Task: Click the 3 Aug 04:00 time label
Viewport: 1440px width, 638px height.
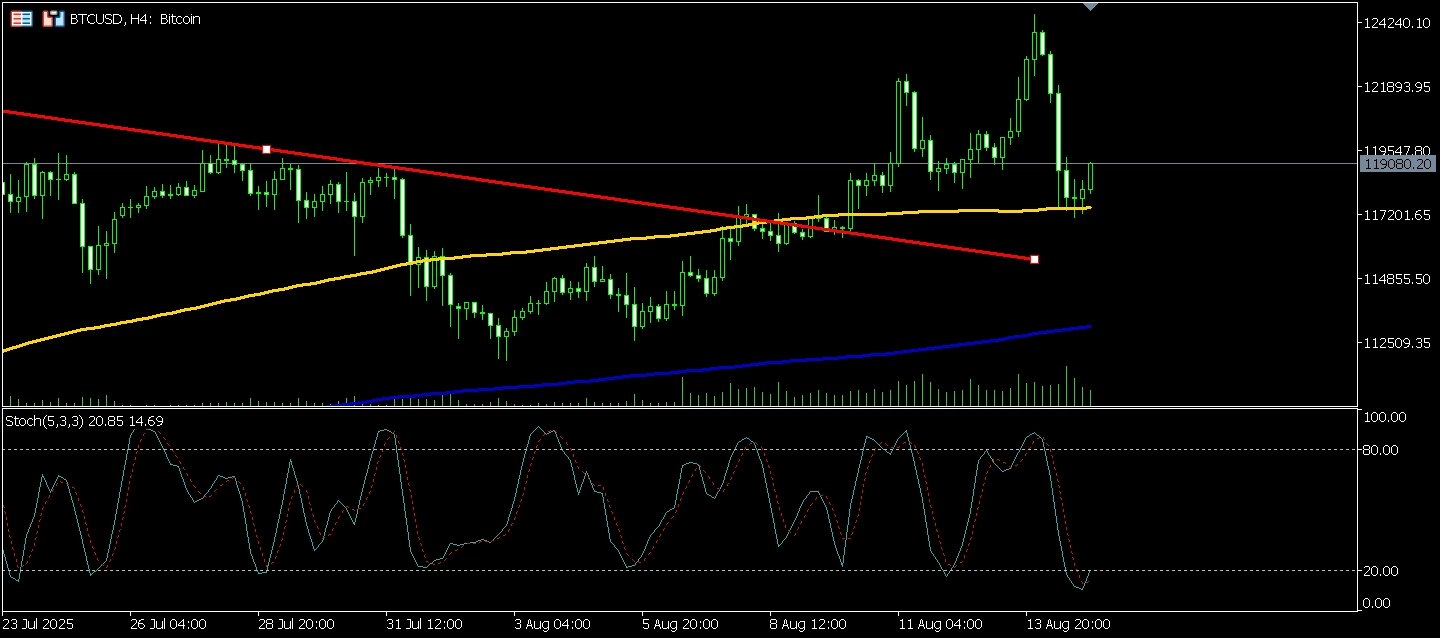Action: pyautogui.click(x=550, y=624)
